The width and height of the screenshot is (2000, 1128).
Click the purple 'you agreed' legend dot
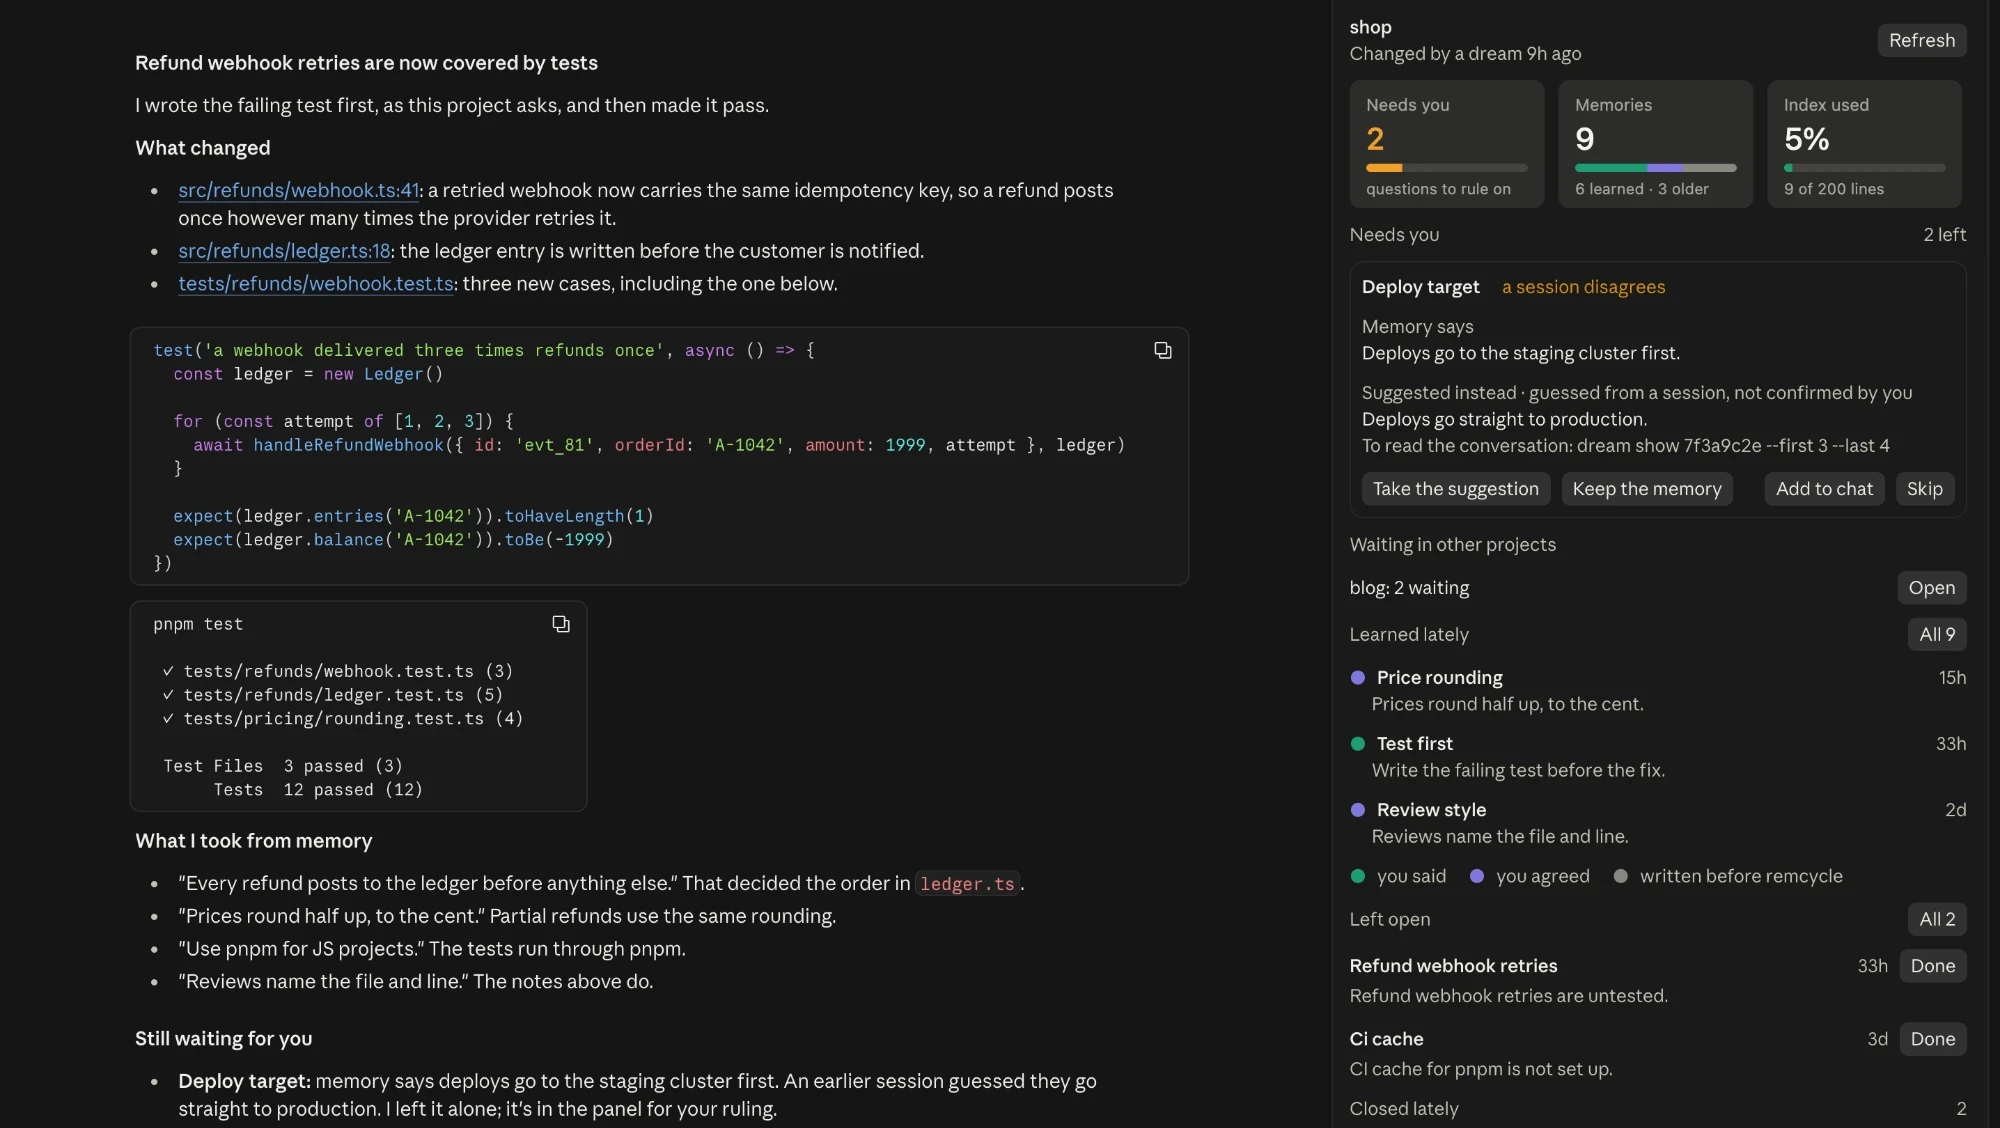click(x=1476, y=876)
